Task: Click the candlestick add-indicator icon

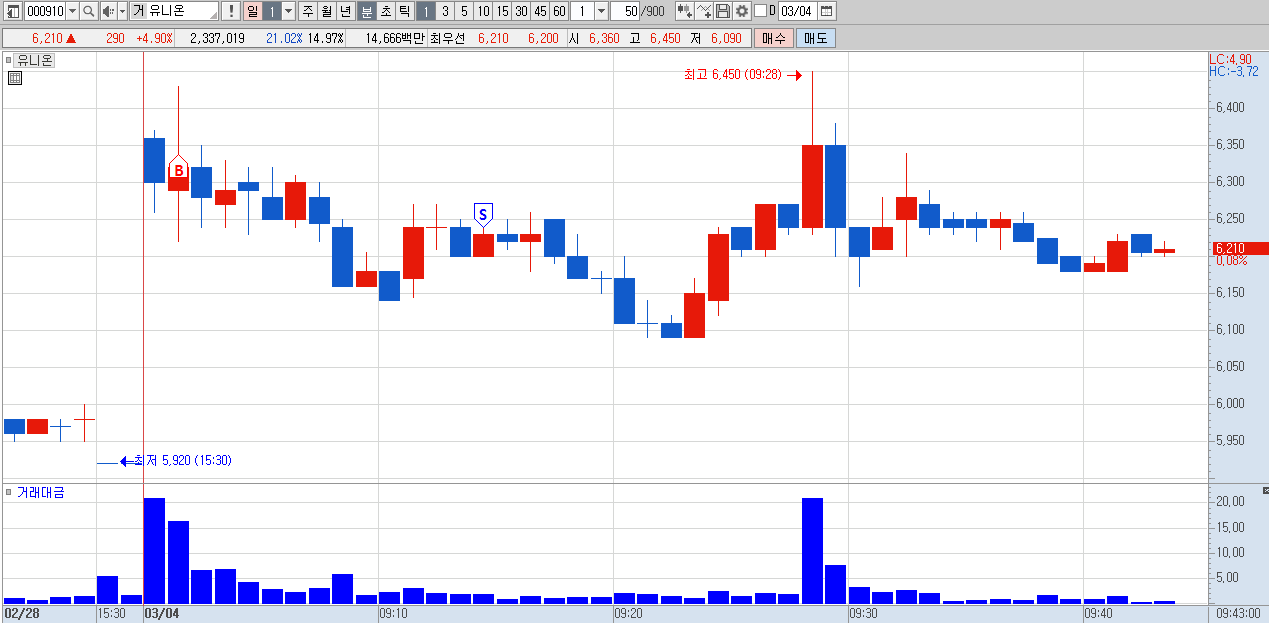Action: click(685, 11)
